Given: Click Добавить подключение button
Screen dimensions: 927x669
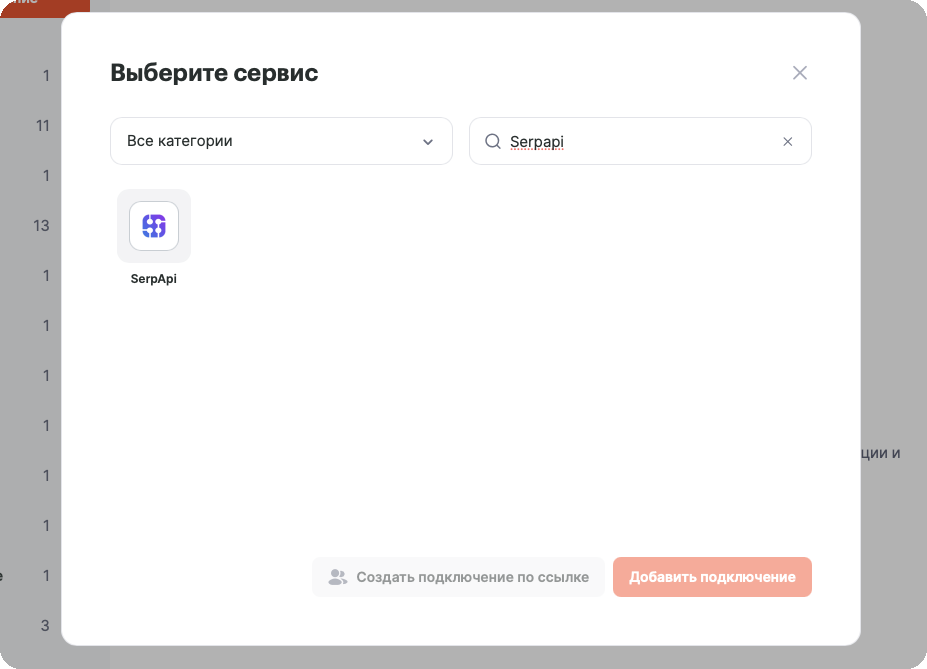Looking at the screenshot, I should click(x=712, y=577).
